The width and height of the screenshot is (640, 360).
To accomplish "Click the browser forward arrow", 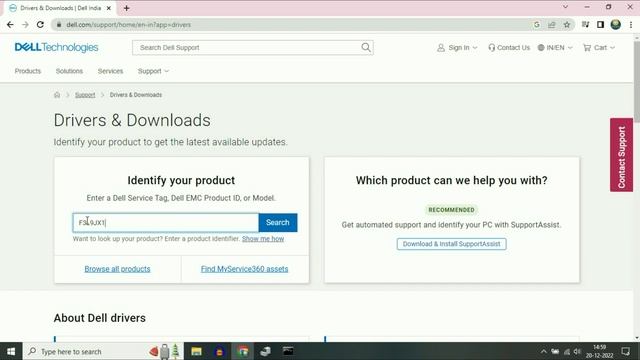I will coord(25,24).
